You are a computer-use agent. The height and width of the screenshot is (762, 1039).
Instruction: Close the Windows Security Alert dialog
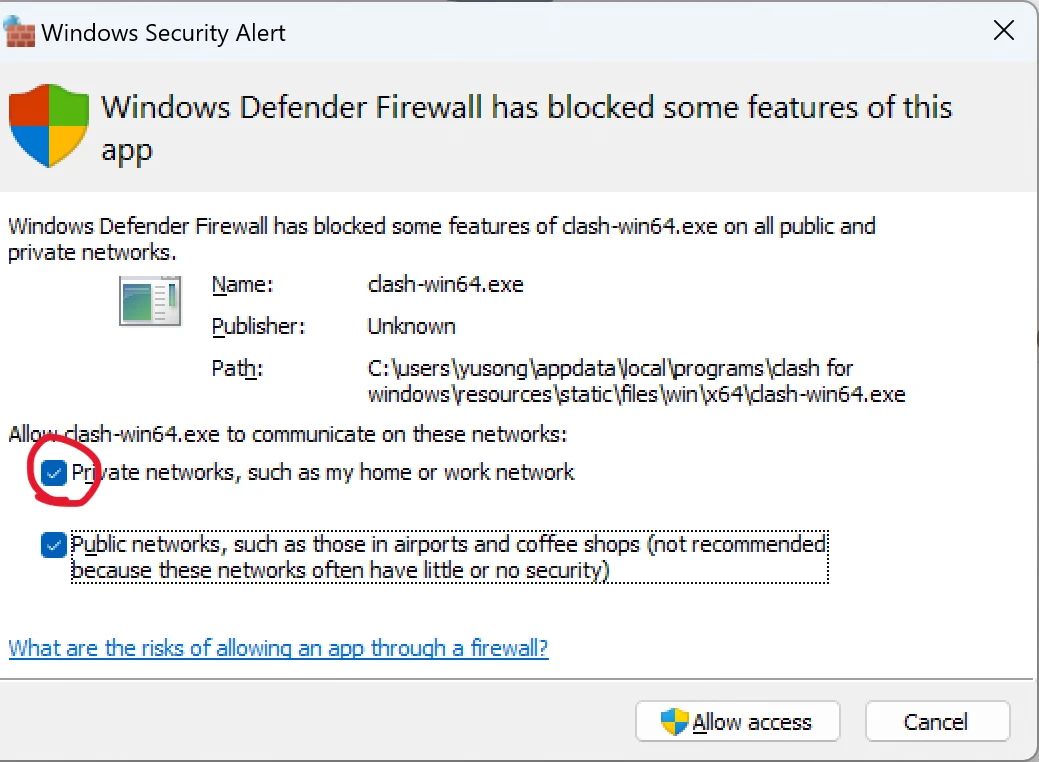(x=1003, y=31)
